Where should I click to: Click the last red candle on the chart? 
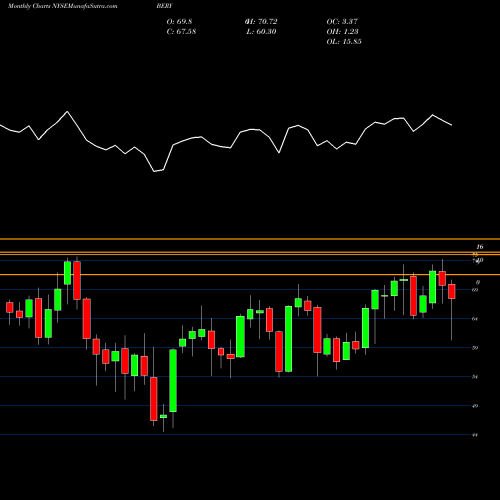coord(452,291)
